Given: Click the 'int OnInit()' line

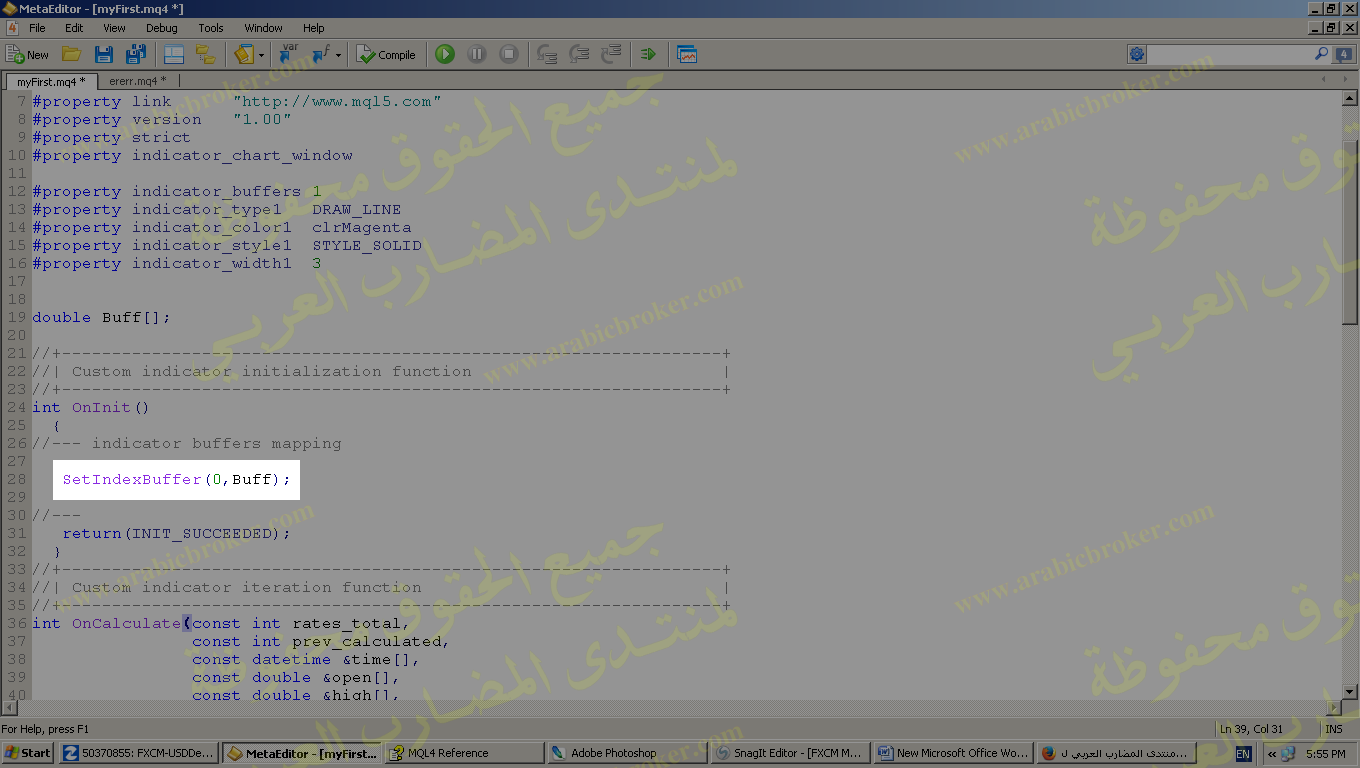Looking at the screenshot, I should tap(90, 407).
